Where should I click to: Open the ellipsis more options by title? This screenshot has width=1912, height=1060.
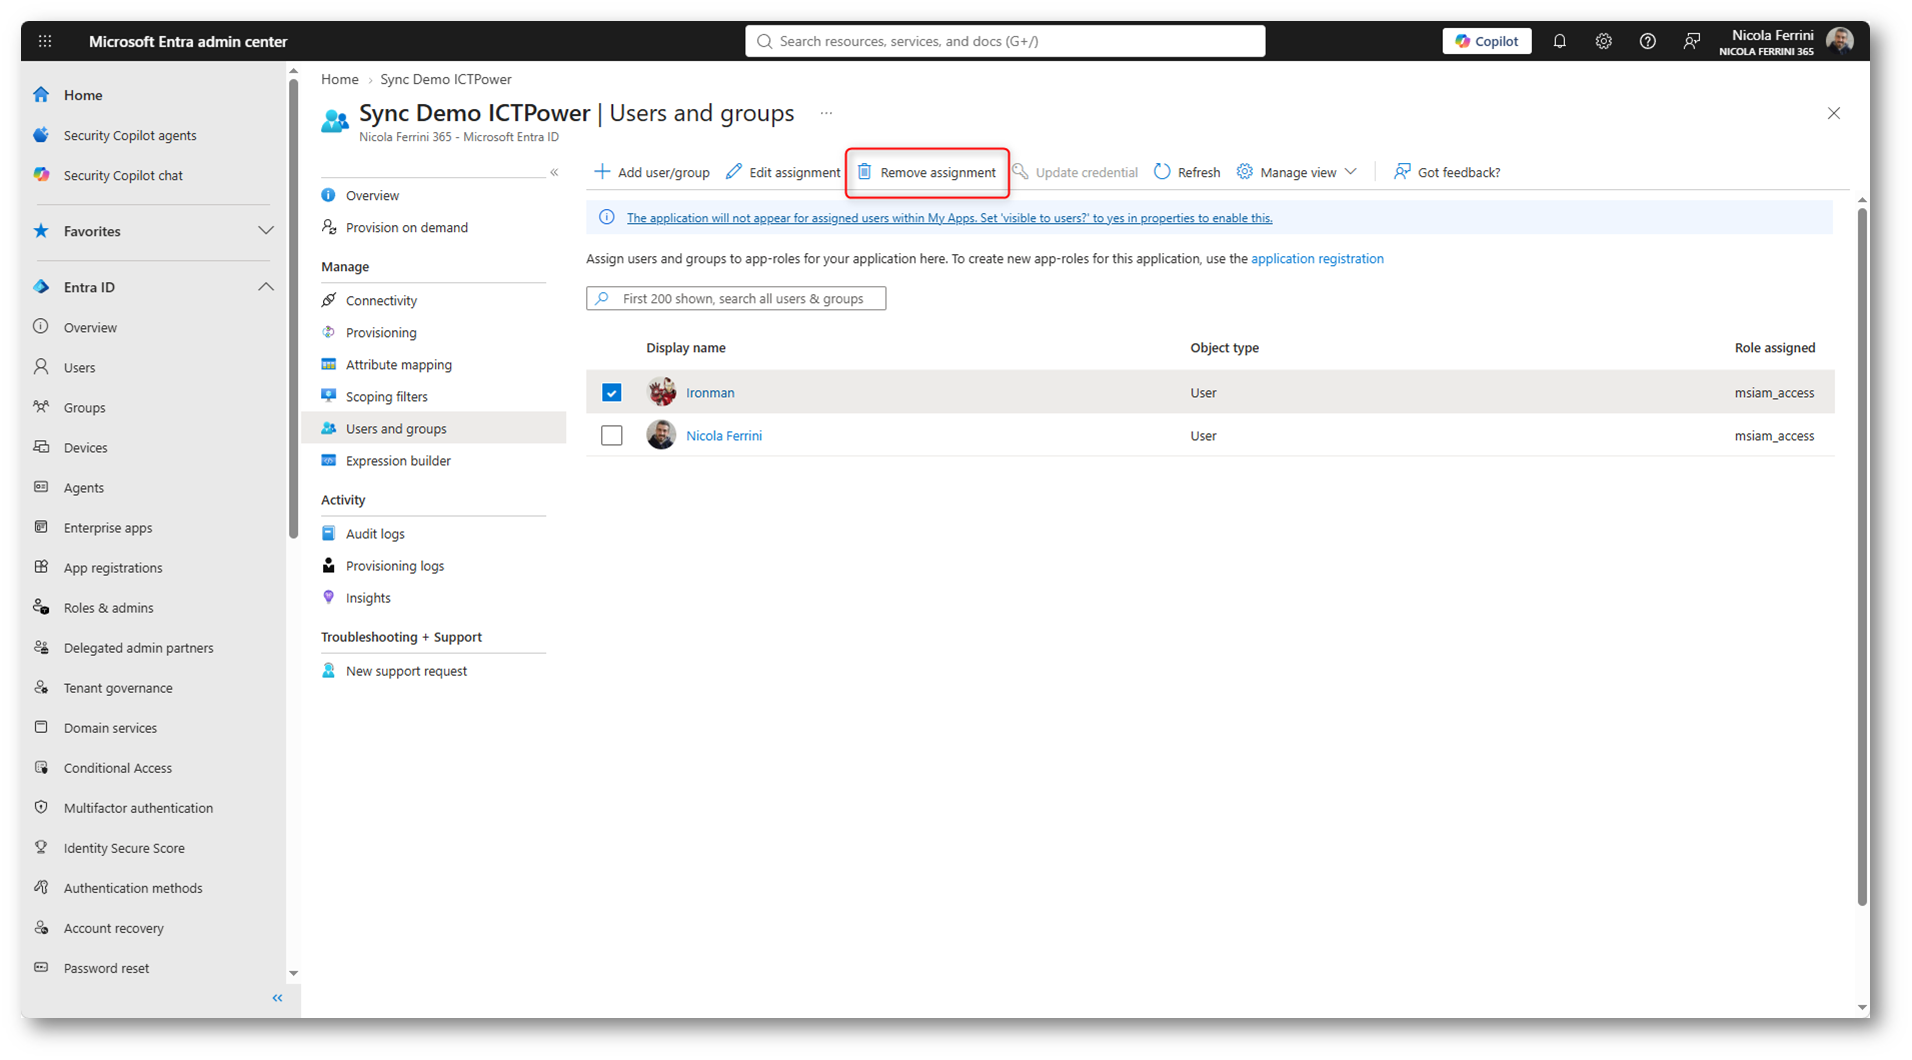(x=826, y=113)
